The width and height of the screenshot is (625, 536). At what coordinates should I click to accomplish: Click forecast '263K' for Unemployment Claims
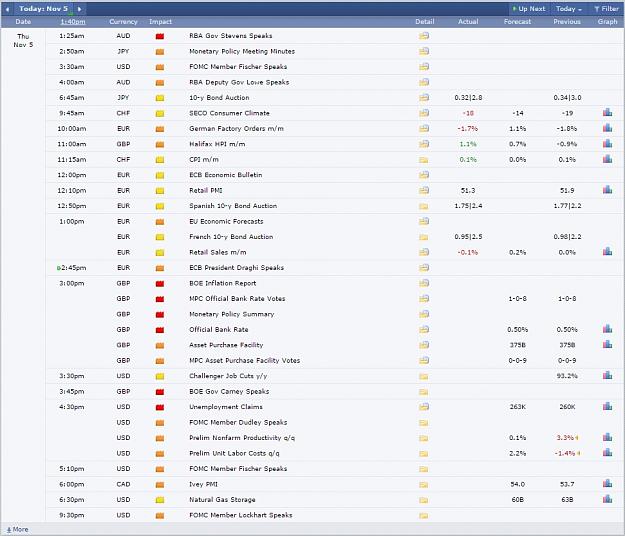click(x=517, y=407)
